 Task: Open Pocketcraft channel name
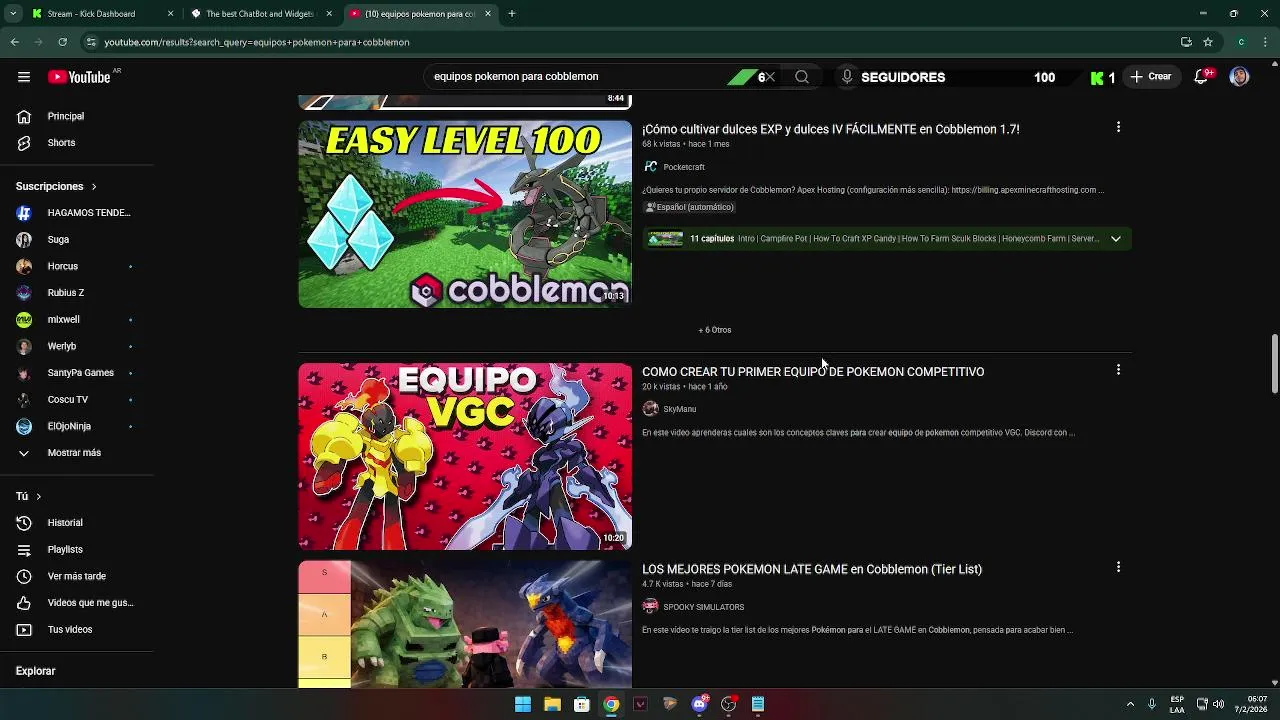coord(684,167)
